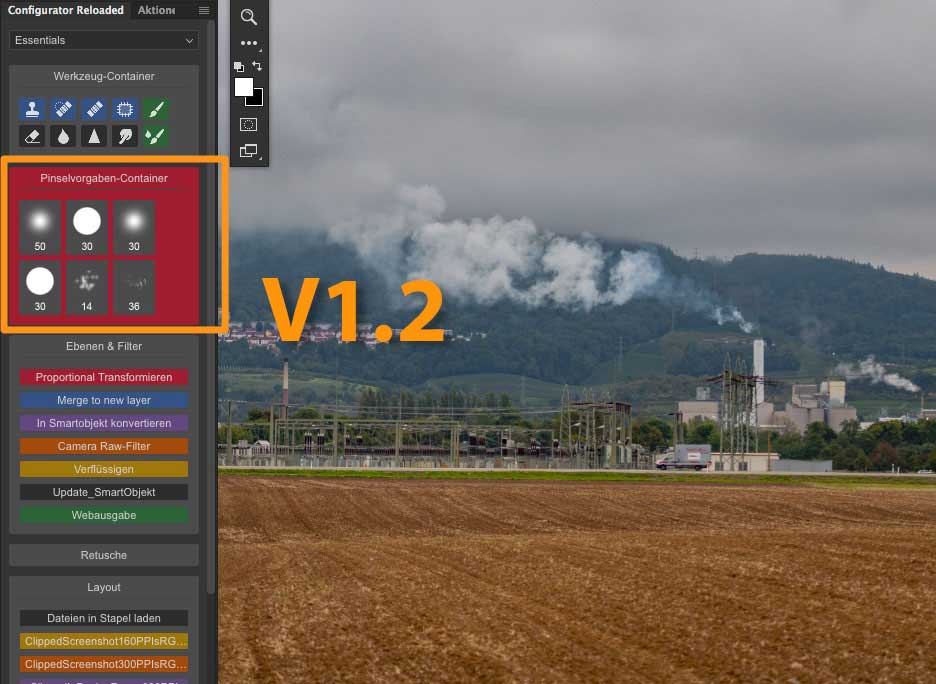Collapse the Werkzeug-Container section
This screenshot has width=936, height=684.
click(104, 76)
